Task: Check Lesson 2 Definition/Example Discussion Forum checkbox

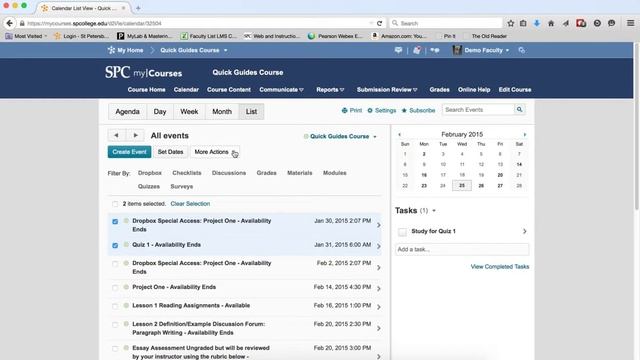Action: pyautogui.click(x=115, y=324)
